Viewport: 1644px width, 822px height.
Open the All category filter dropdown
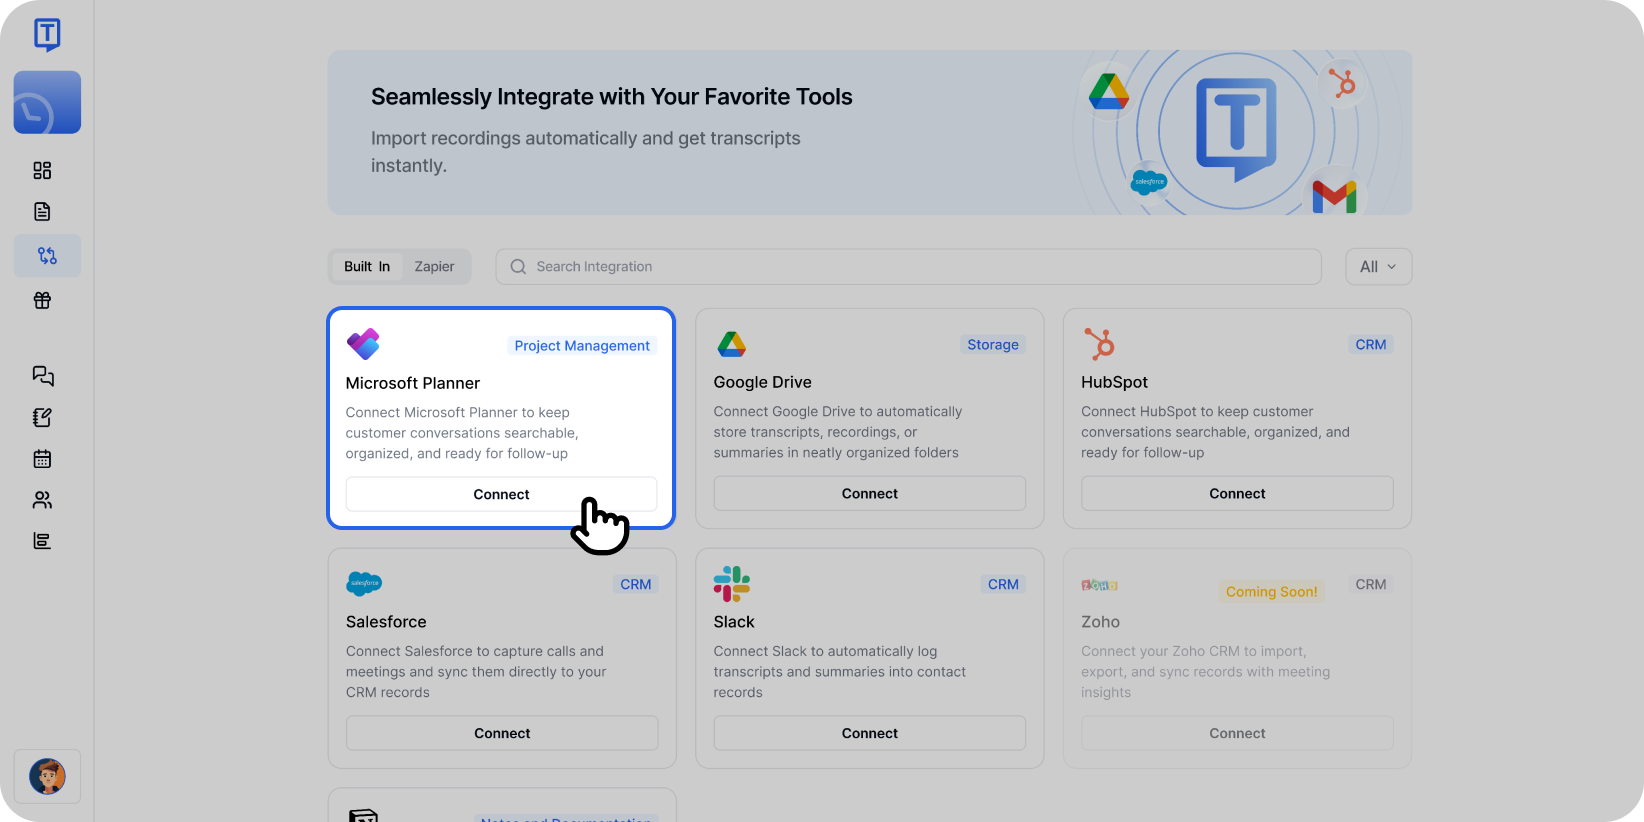(x=1378, y=267)
